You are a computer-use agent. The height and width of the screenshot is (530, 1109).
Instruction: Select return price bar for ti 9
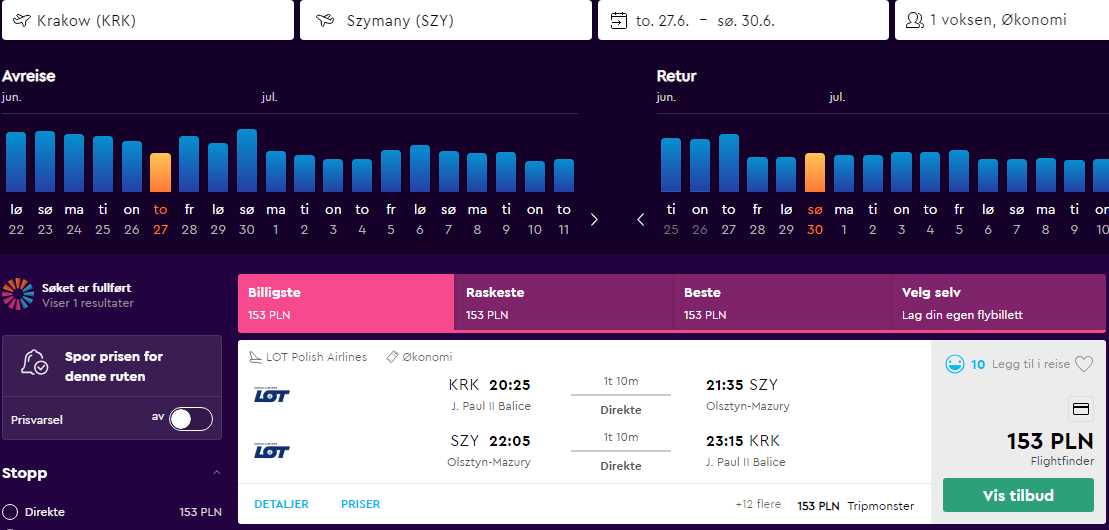click(1074, 176)
